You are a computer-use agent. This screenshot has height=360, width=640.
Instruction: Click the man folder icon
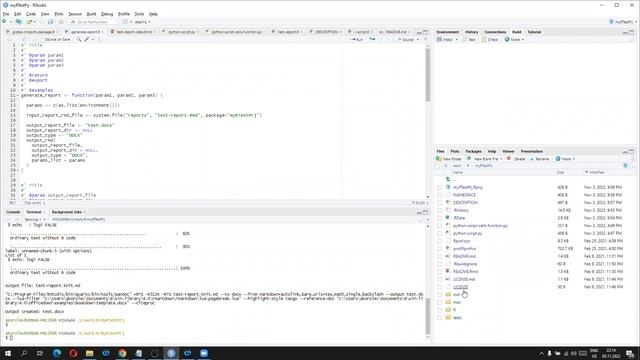point(448,302)
